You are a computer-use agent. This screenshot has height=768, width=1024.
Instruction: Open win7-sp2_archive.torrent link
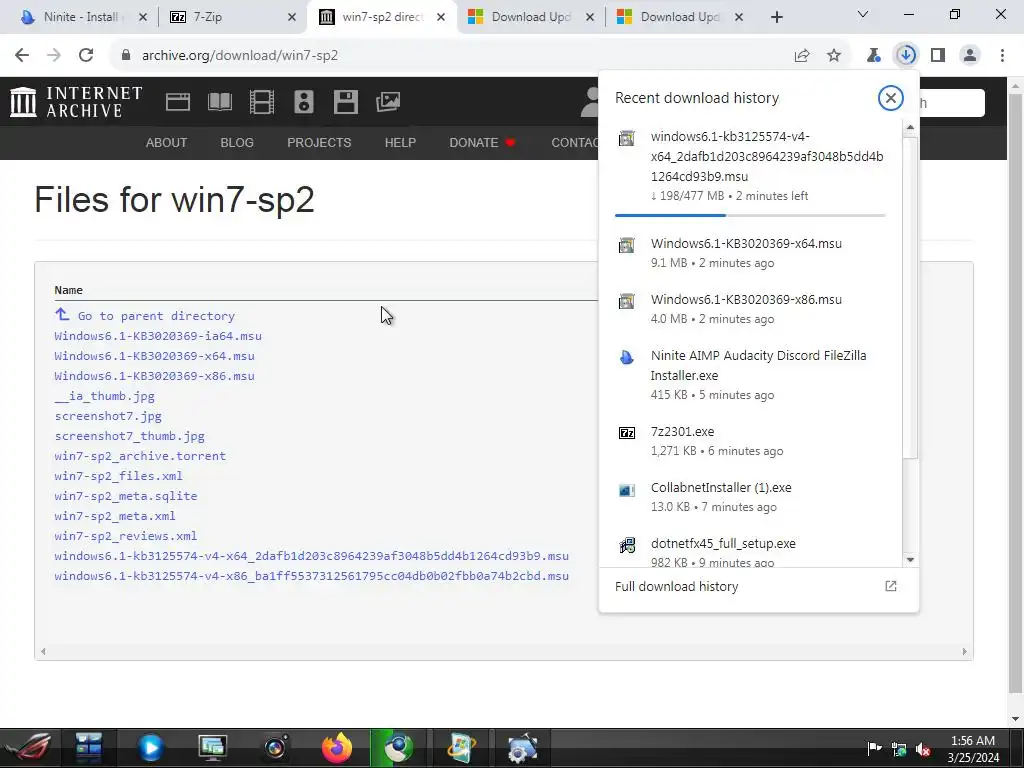point(140,456)
